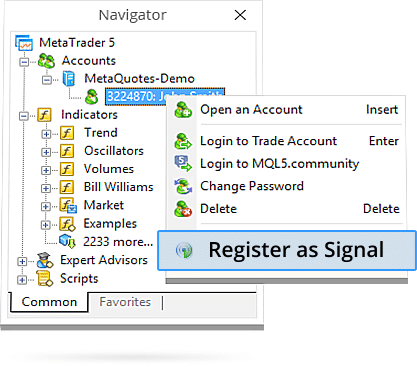Click the Accounts group icon

[46, 61]
